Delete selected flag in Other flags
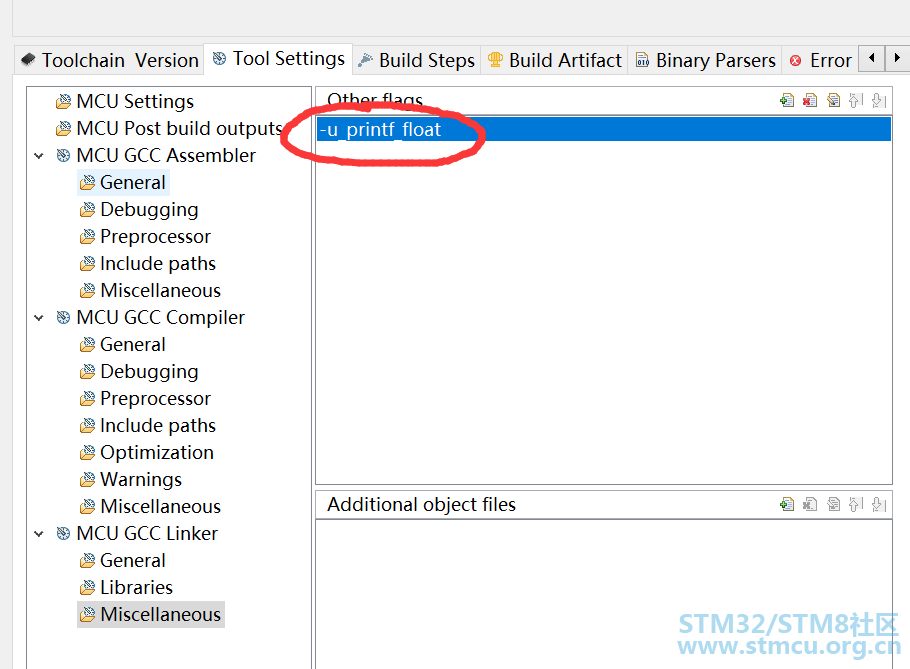The image size is (910, 669). click(810, 100)
